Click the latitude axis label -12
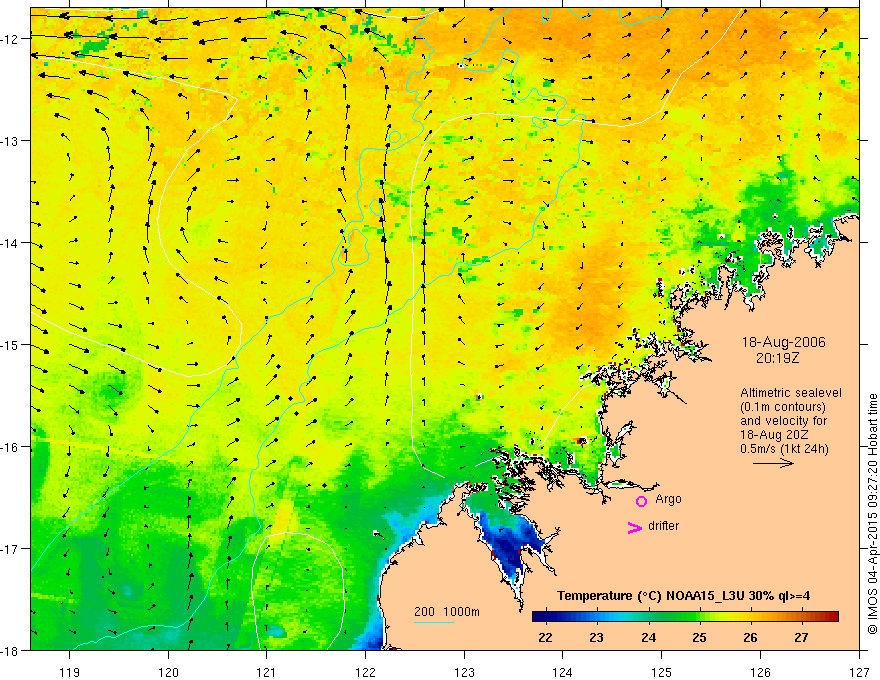This screenshot has width=880, height=680. point(11,39)
